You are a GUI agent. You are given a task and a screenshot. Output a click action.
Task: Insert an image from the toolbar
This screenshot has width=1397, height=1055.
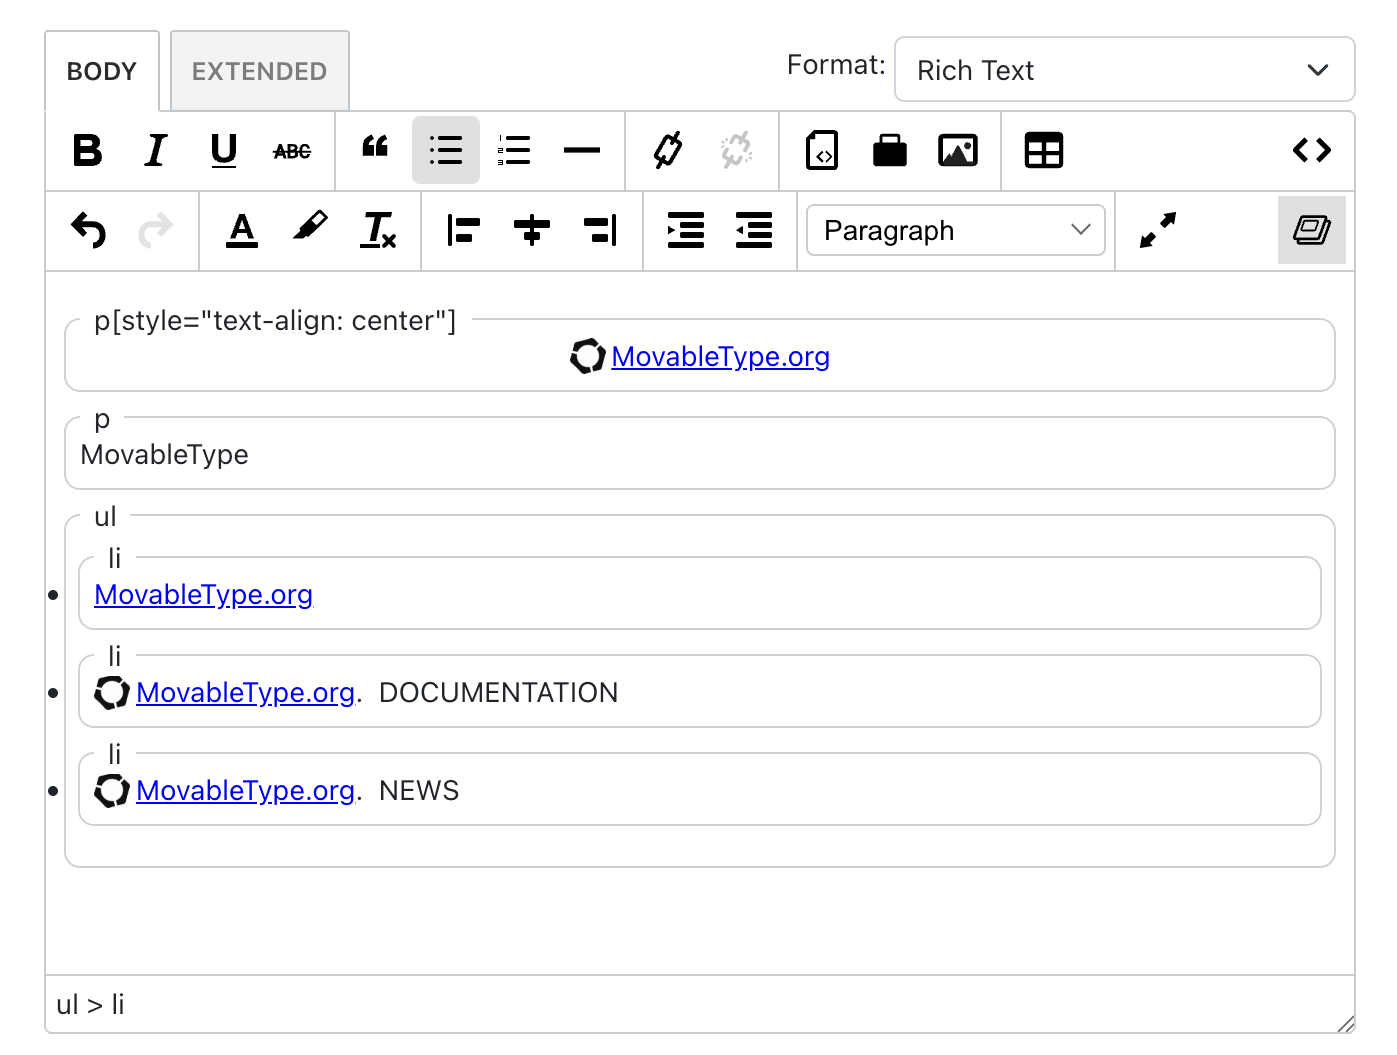pyautogui.click(x=957, y=151)
